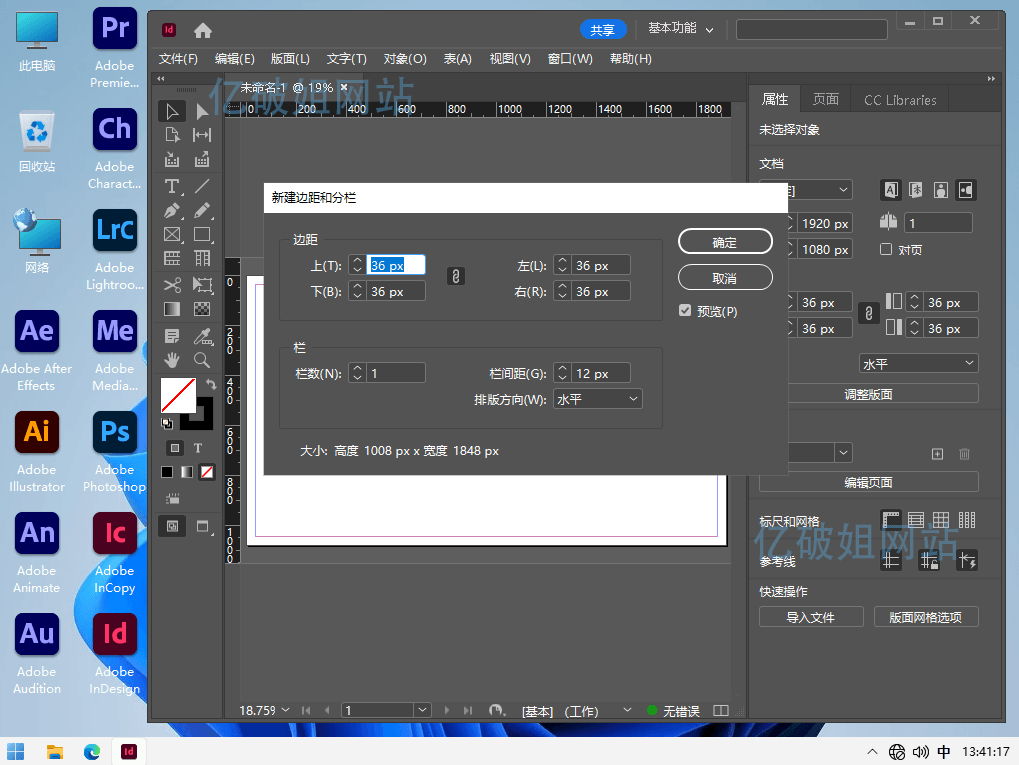The image size is (1019, 765).
Task: Open the 版面(L) menu
Action: (290, 59)
